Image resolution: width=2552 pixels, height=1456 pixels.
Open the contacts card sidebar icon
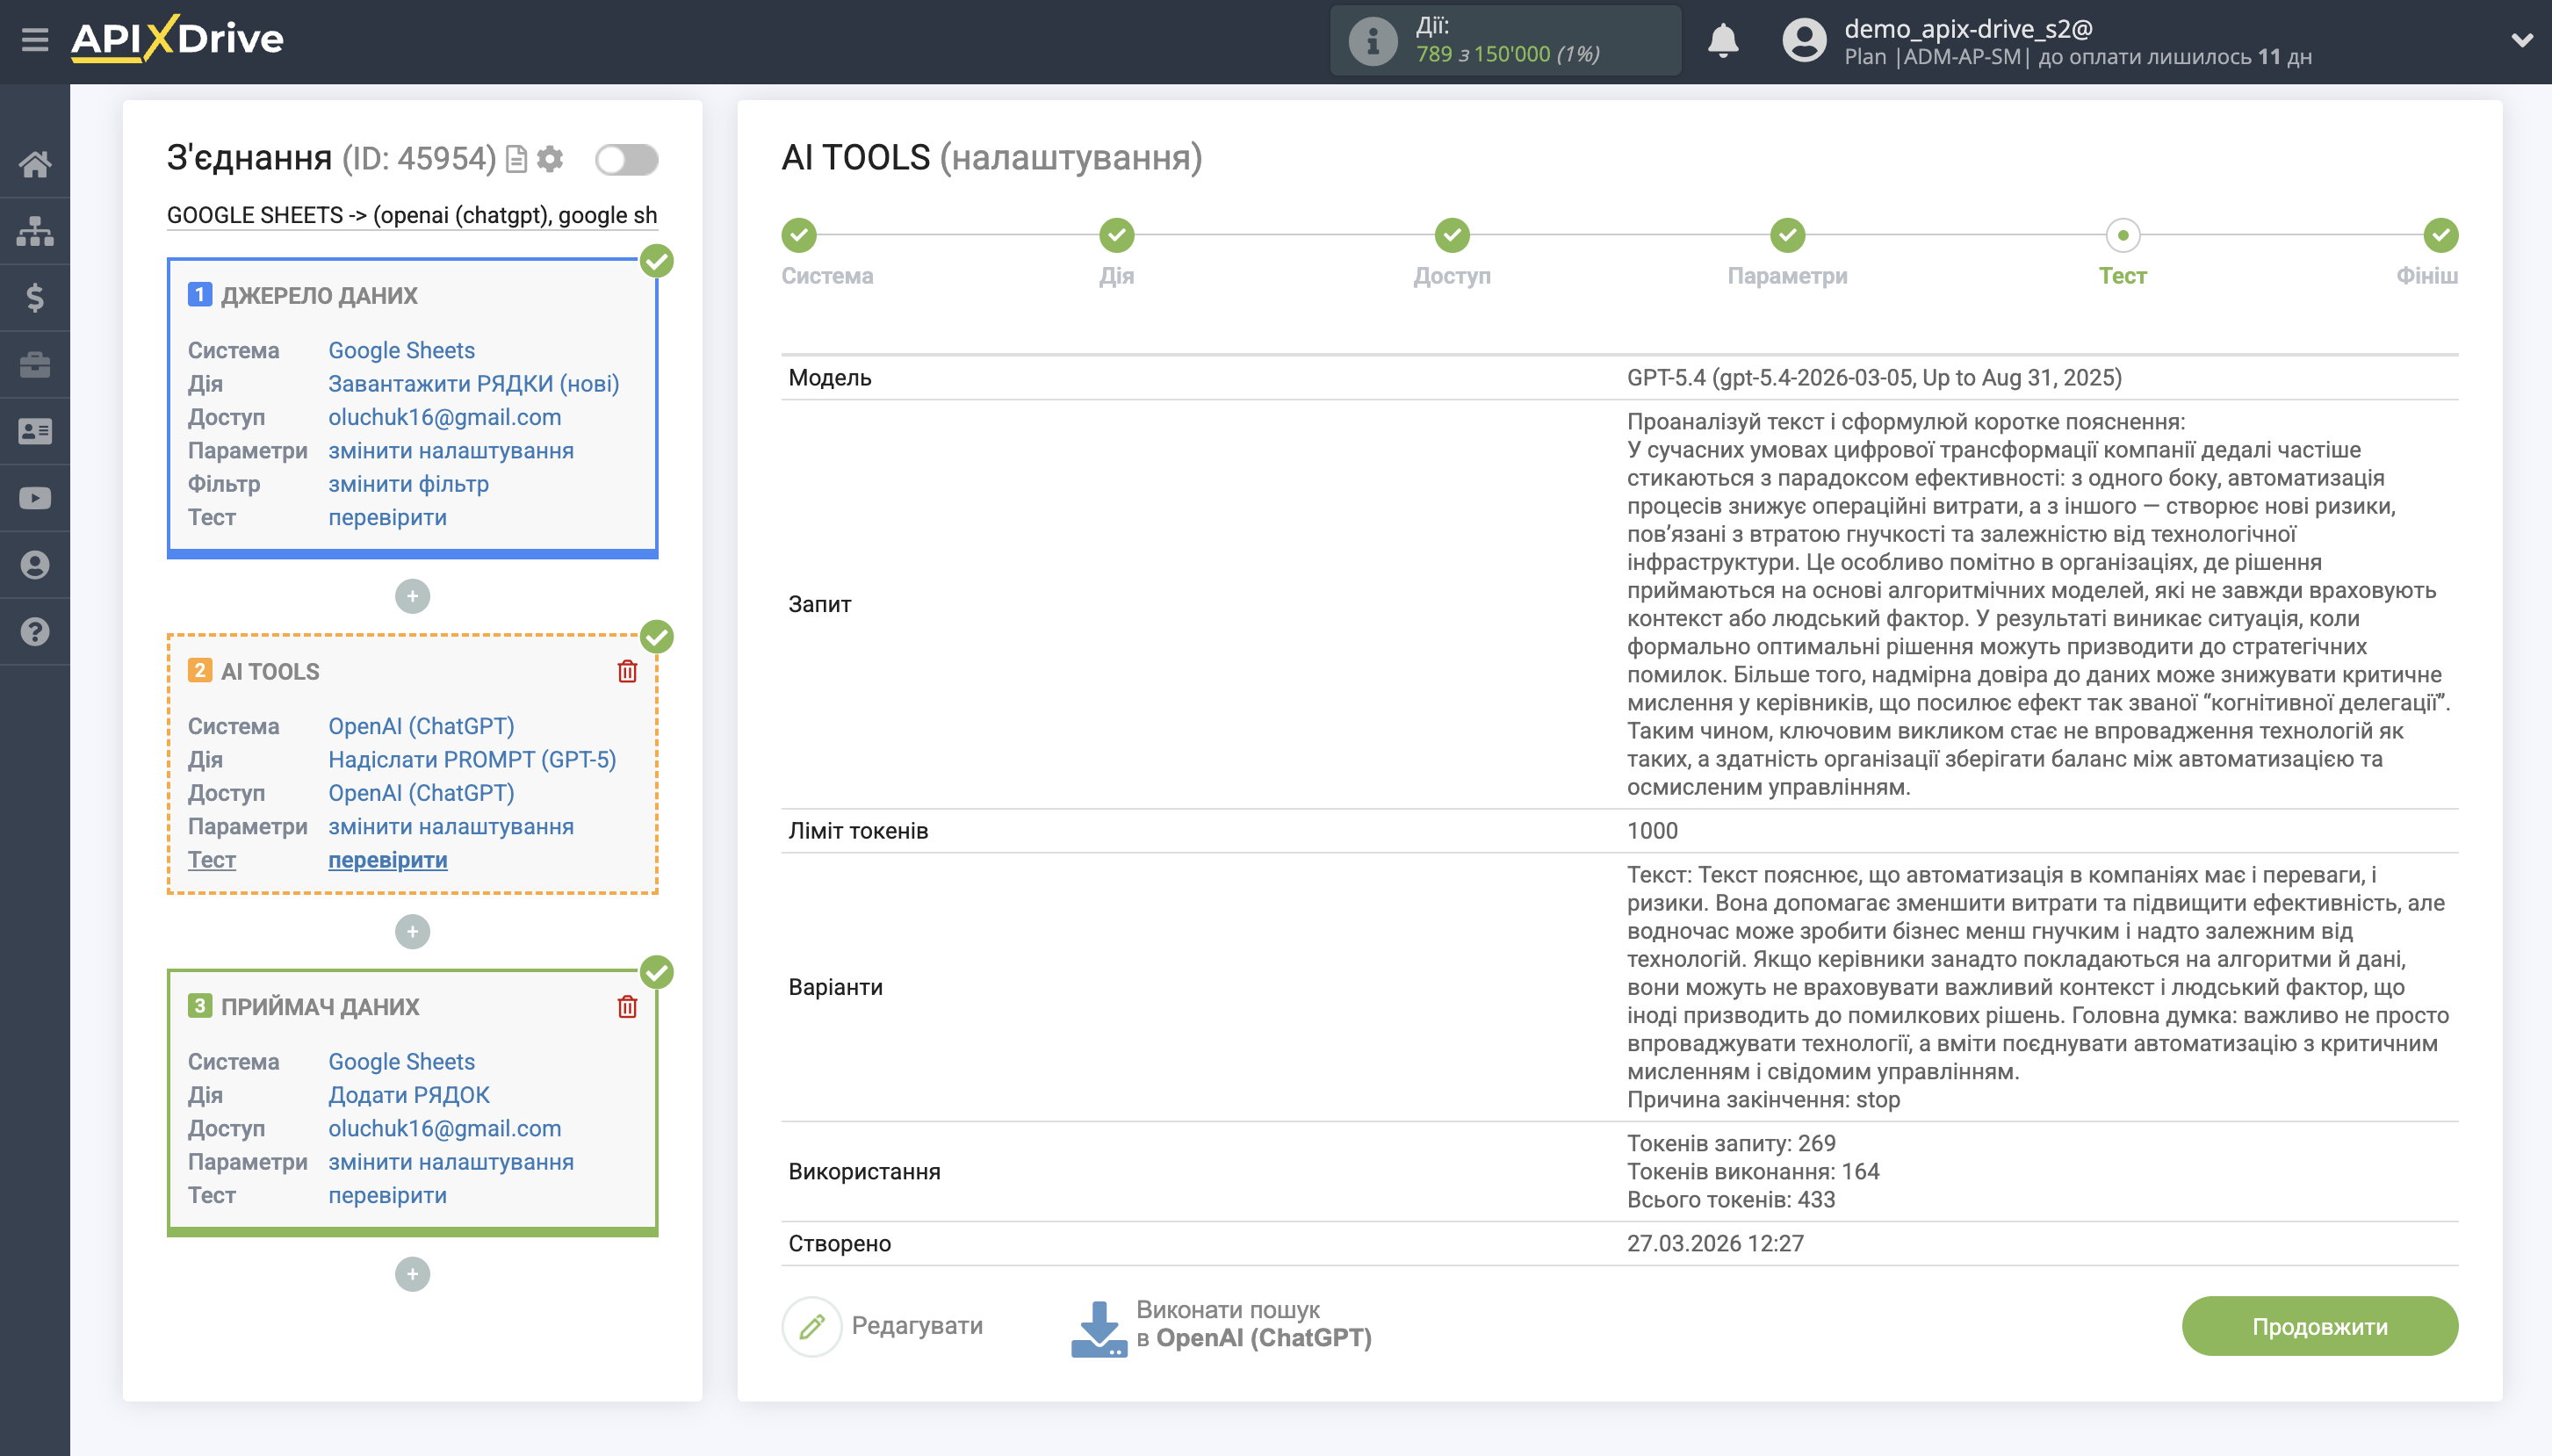coord(36,430)
